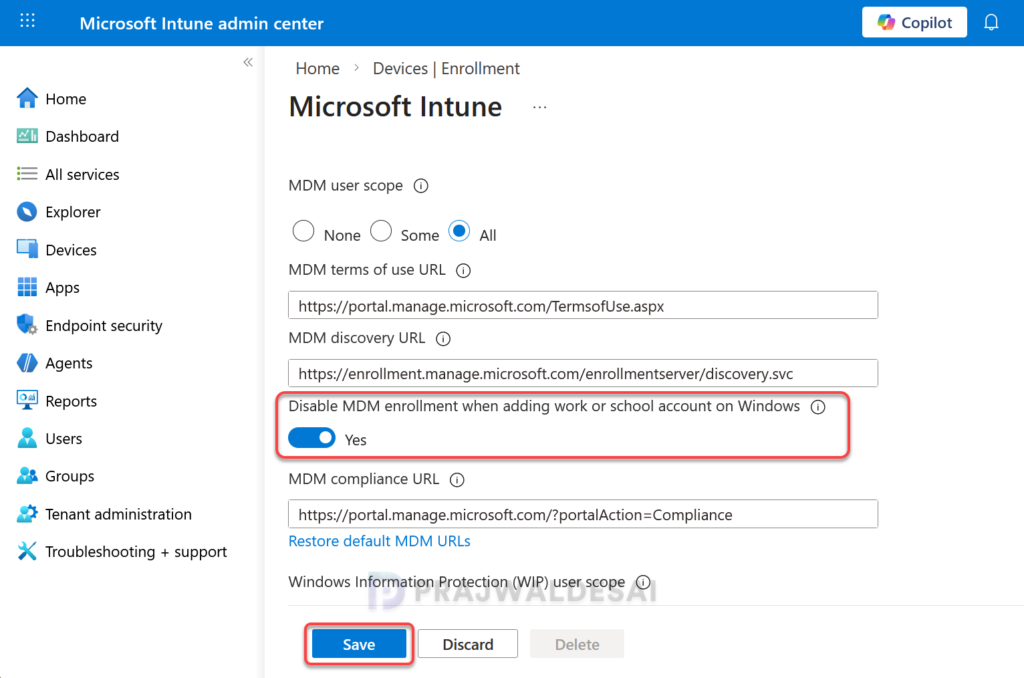Image resolution: width=1024 pixels, height=678 pixels.
Task: Click the Groups people icon
Action: (27, 476)
